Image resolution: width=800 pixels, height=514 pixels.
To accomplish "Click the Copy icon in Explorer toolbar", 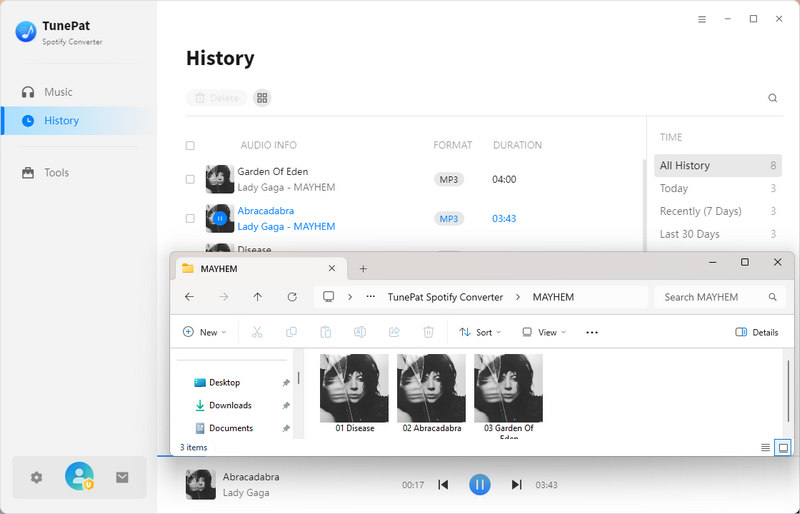I will [x=291, y=332].
